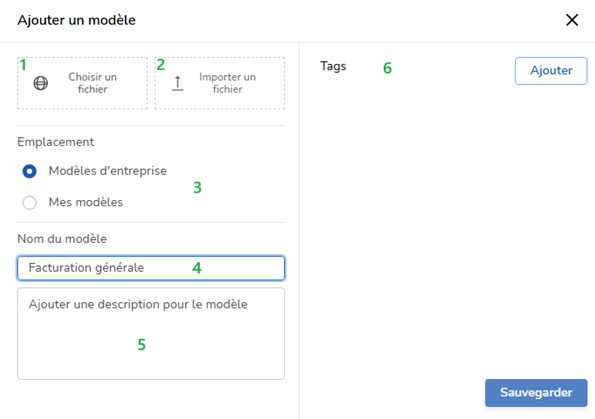The width and height of the screenshot is (595, 419).
Task: Click the upload arrow icon for importing
Action: (178, 83)
